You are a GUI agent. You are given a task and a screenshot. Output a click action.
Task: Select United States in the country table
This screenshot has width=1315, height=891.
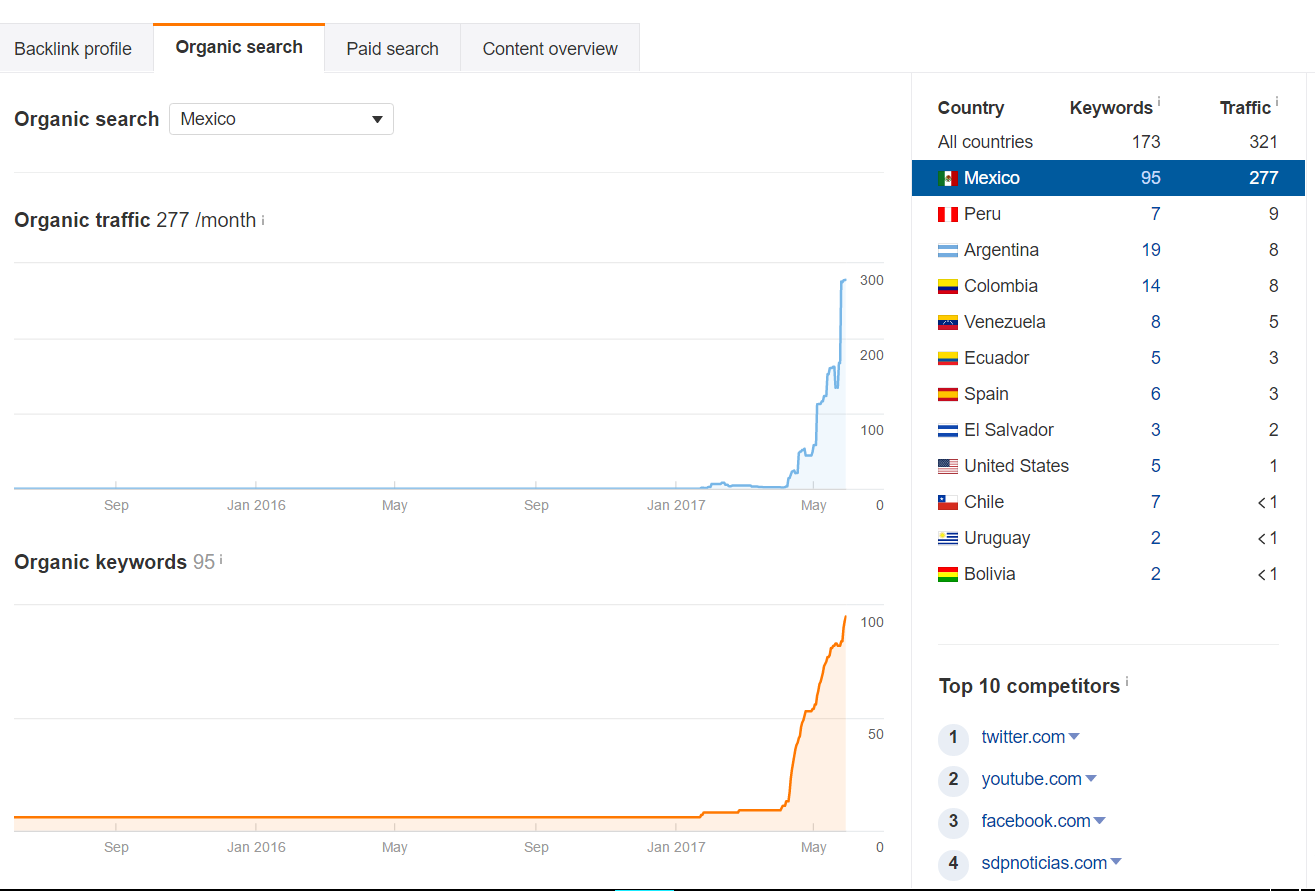click(x=1108, y=466)
